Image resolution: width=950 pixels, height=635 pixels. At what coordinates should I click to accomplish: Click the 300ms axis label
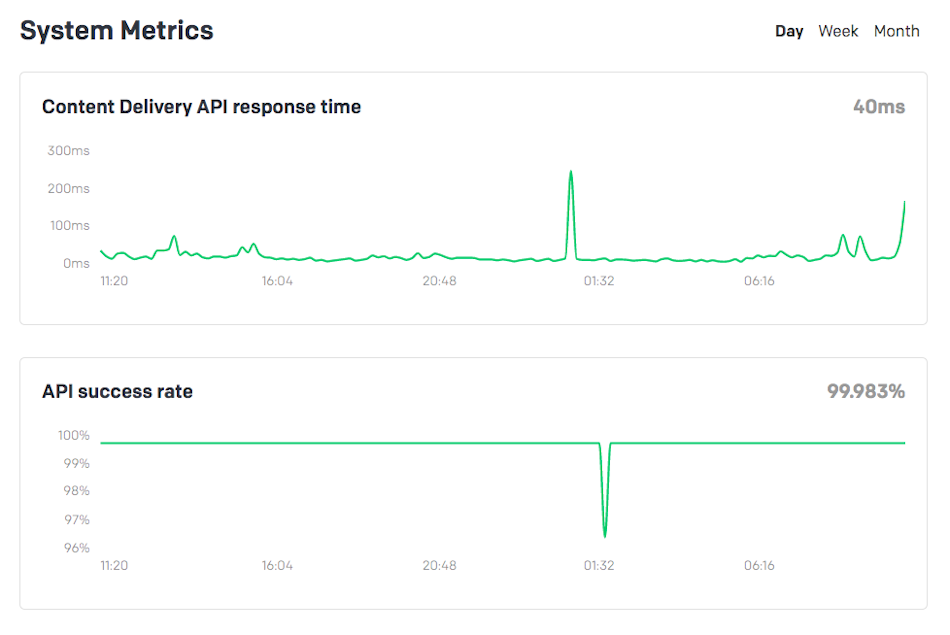coord(68,150)
